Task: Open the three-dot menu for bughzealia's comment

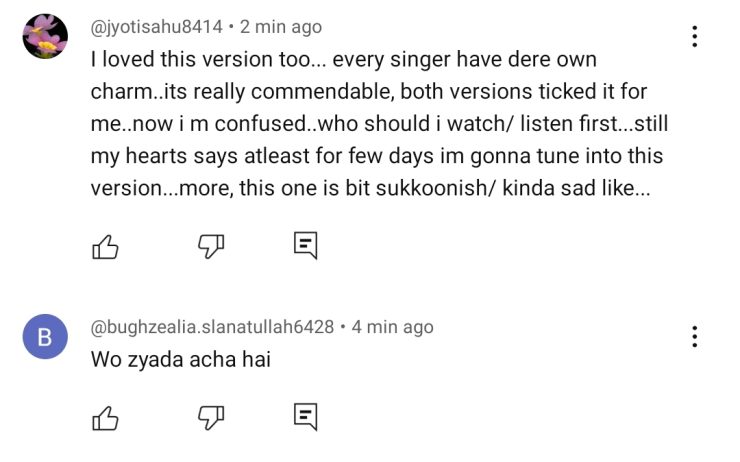Action: (694, 337)
